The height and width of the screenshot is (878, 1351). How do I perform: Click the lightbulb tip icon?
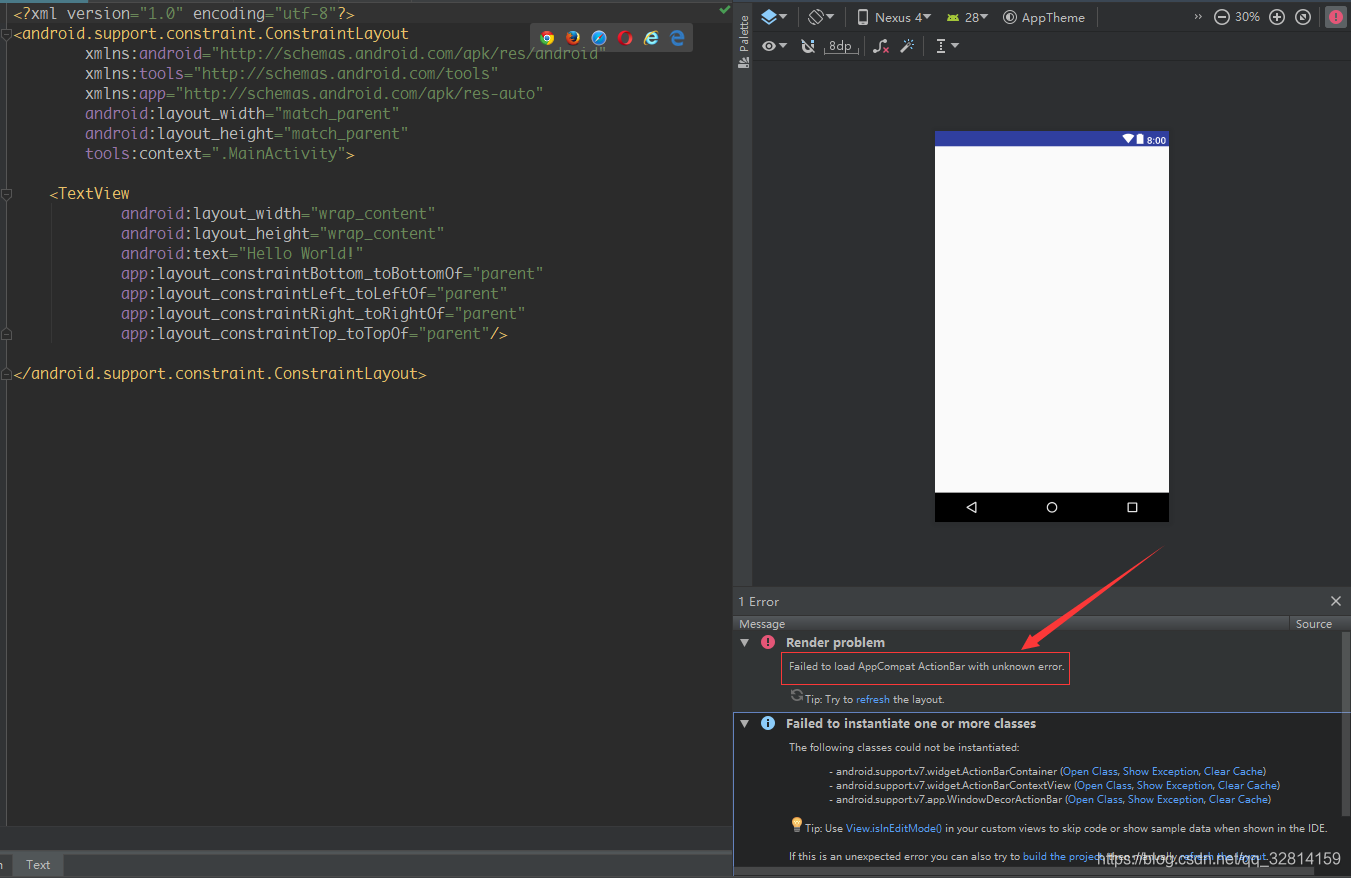pyautogui.click(x=796, y=825)
